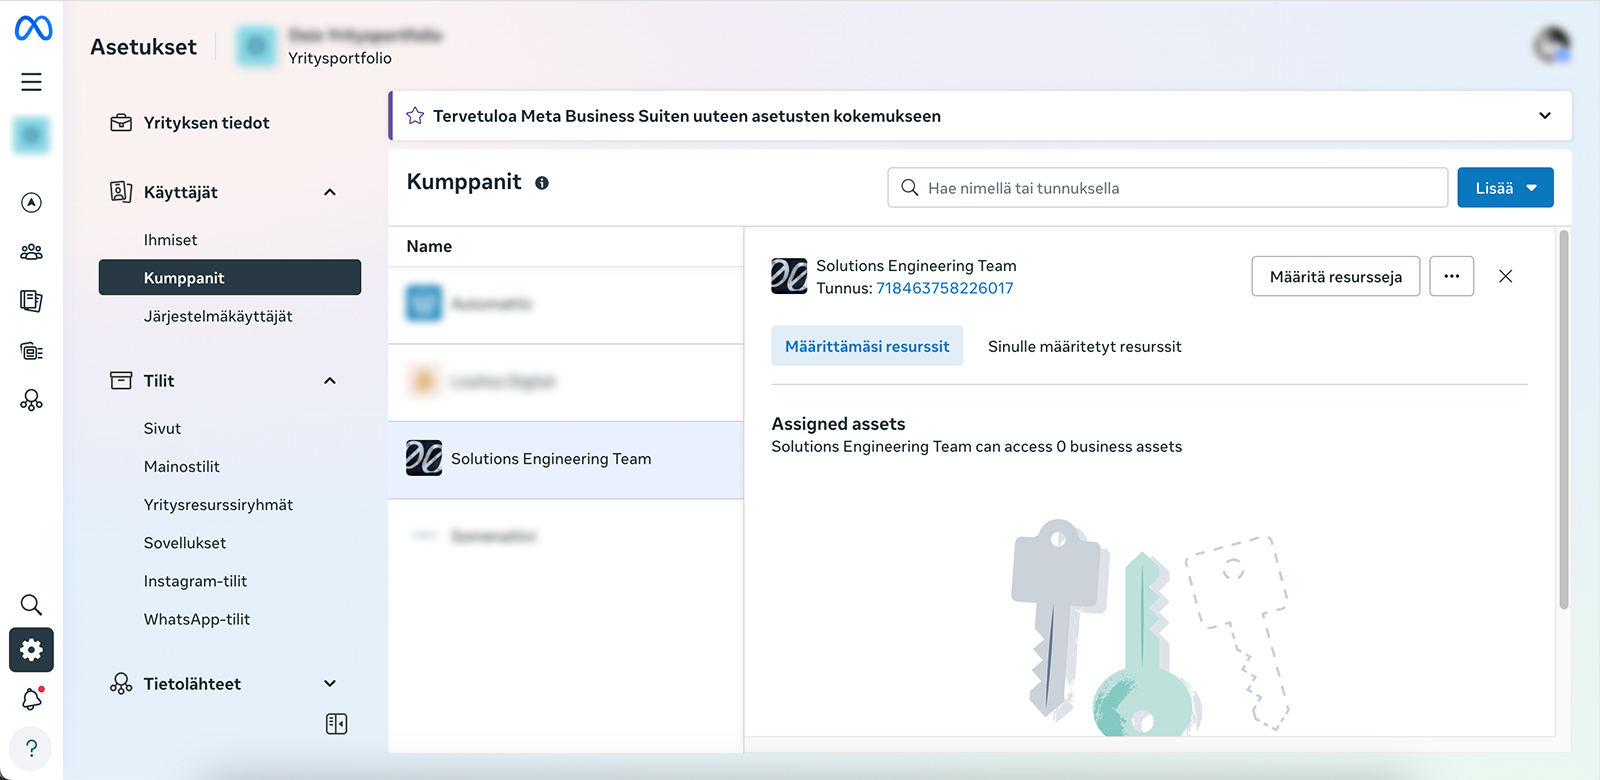
Task: Toggle the sidebar collapse panel icon
Action: click(x=336, y=724)
